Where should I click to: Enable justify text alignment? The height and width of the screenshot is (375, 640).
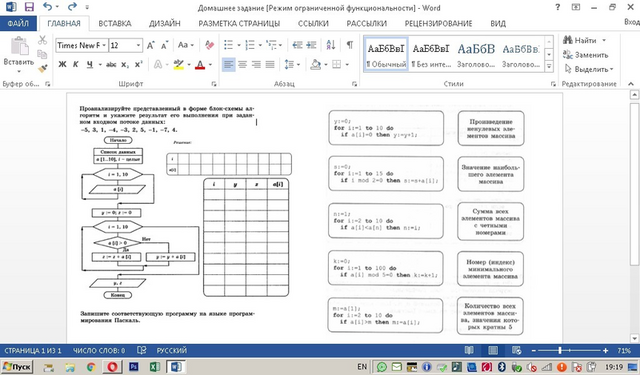point(270,64)
